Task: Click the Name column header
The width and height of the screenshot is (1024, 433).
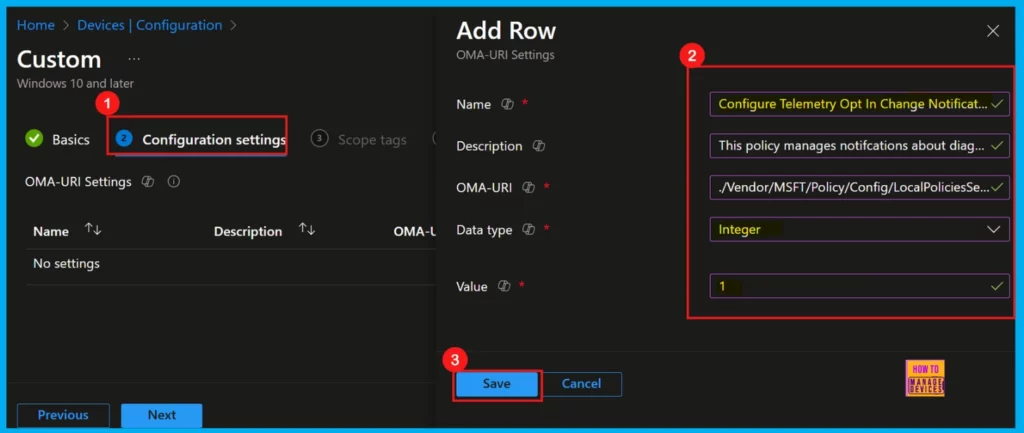Action: point(51,231)
